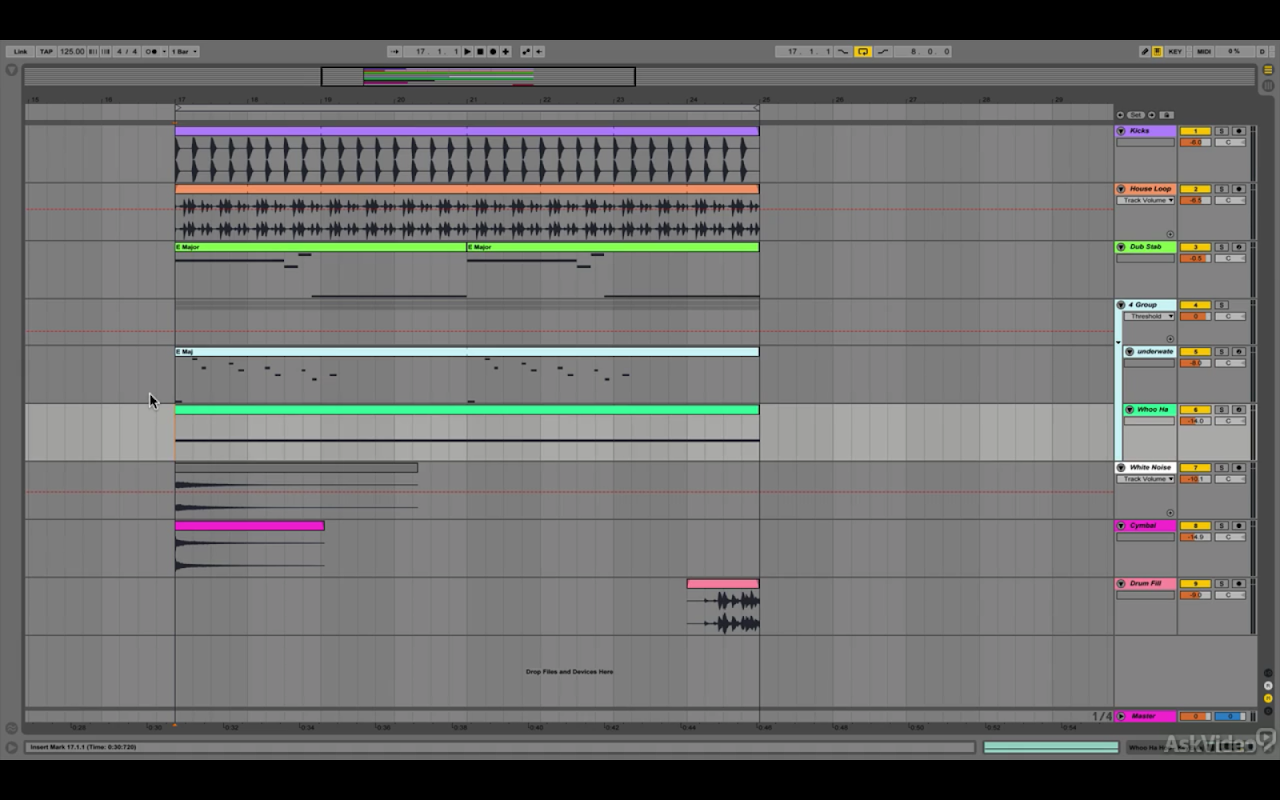1280x800 pixels.
Task: Click the TAP tempo button
Action: coord(46,51)
